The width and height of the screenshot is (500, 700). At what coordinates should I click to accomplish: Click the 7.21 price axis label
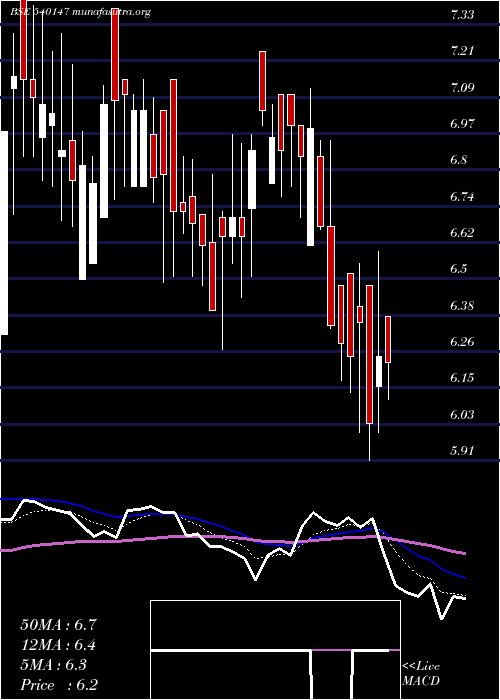[462, 51]
